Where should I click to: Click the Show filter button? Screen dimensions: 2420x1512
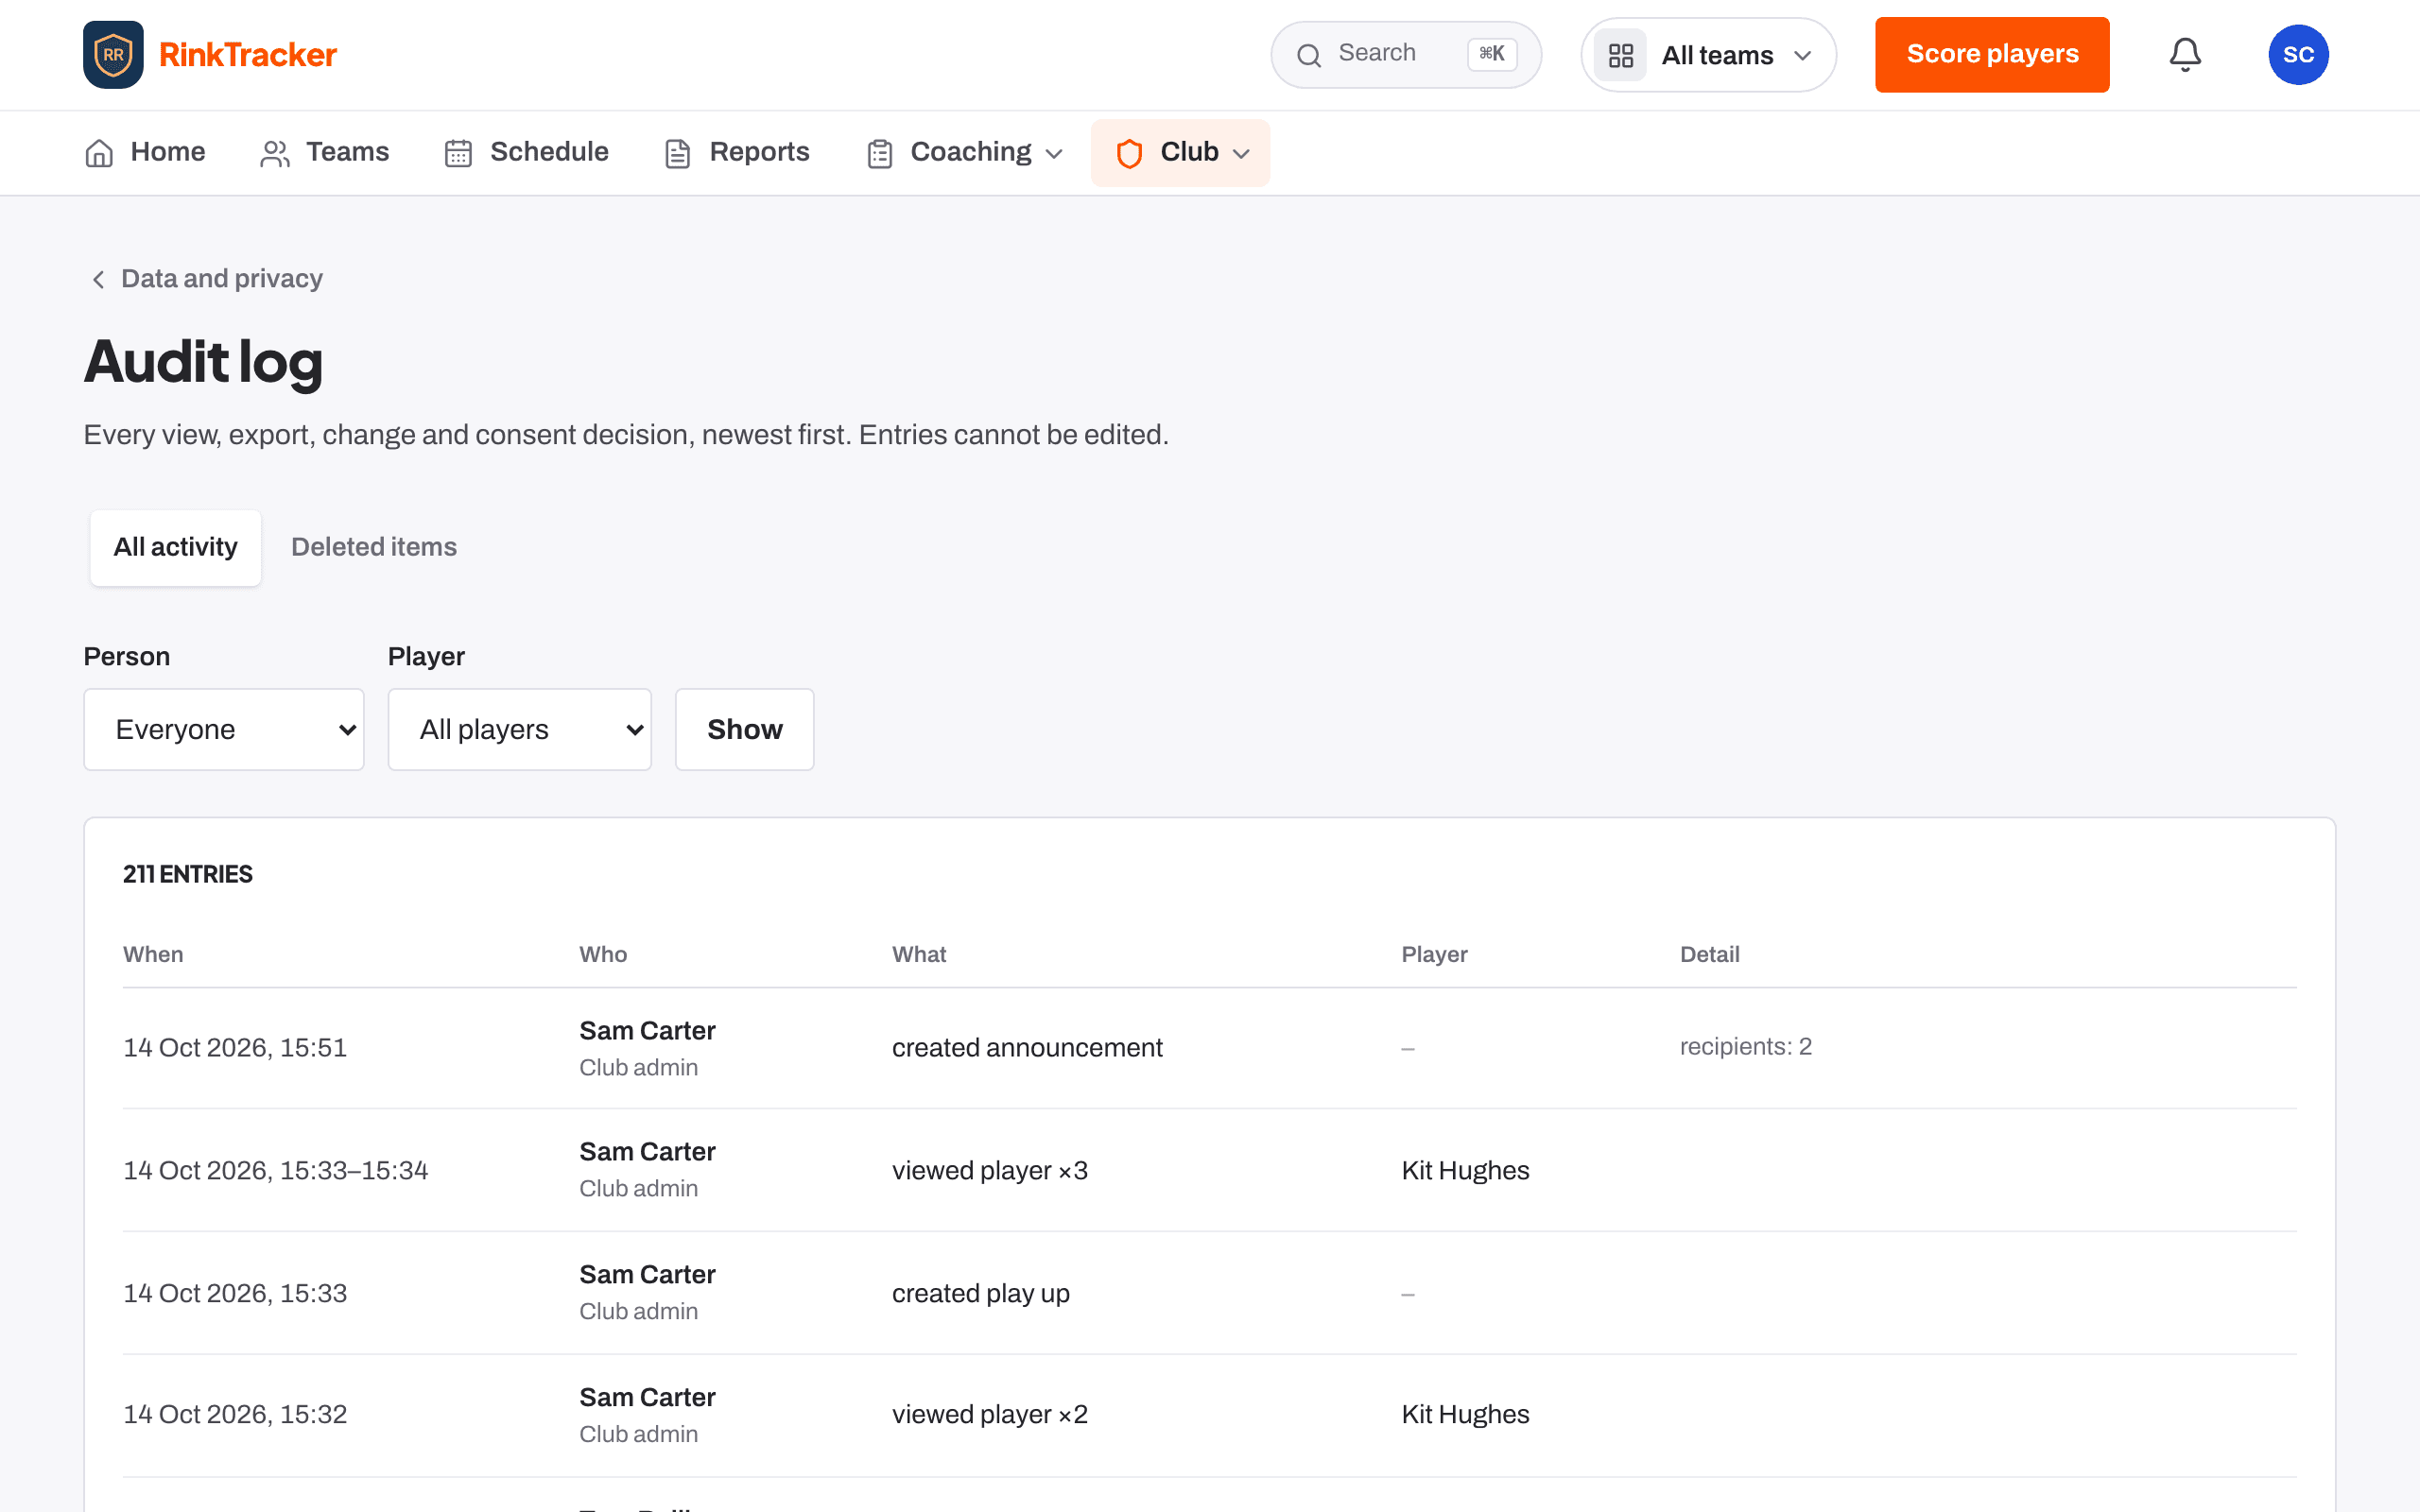point(745,729)
